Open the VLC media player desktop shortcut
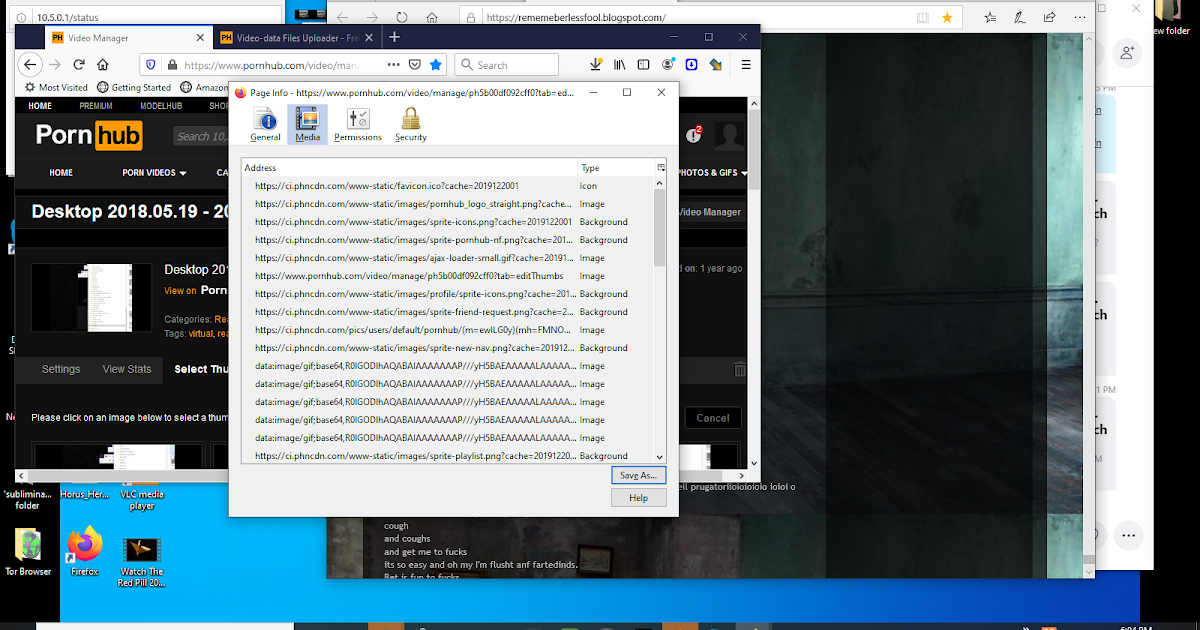Viewport: 1200px width, 630px height. [142, 498]
